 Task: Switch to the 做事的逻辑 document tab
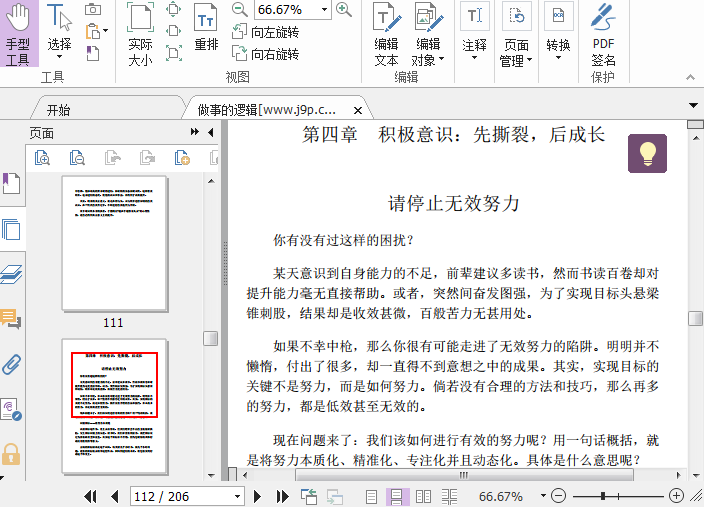pos(267,110)
